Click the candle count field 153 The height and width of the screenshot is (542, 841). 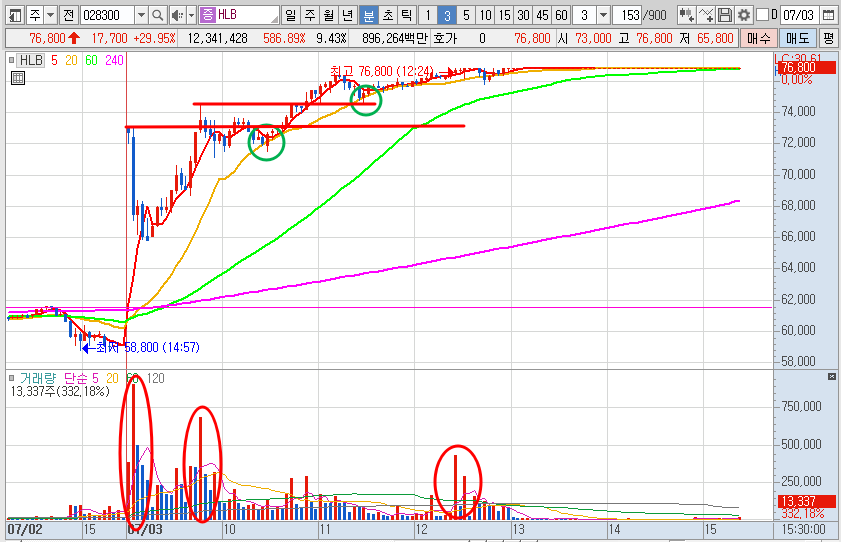click(x=628, y=15)
